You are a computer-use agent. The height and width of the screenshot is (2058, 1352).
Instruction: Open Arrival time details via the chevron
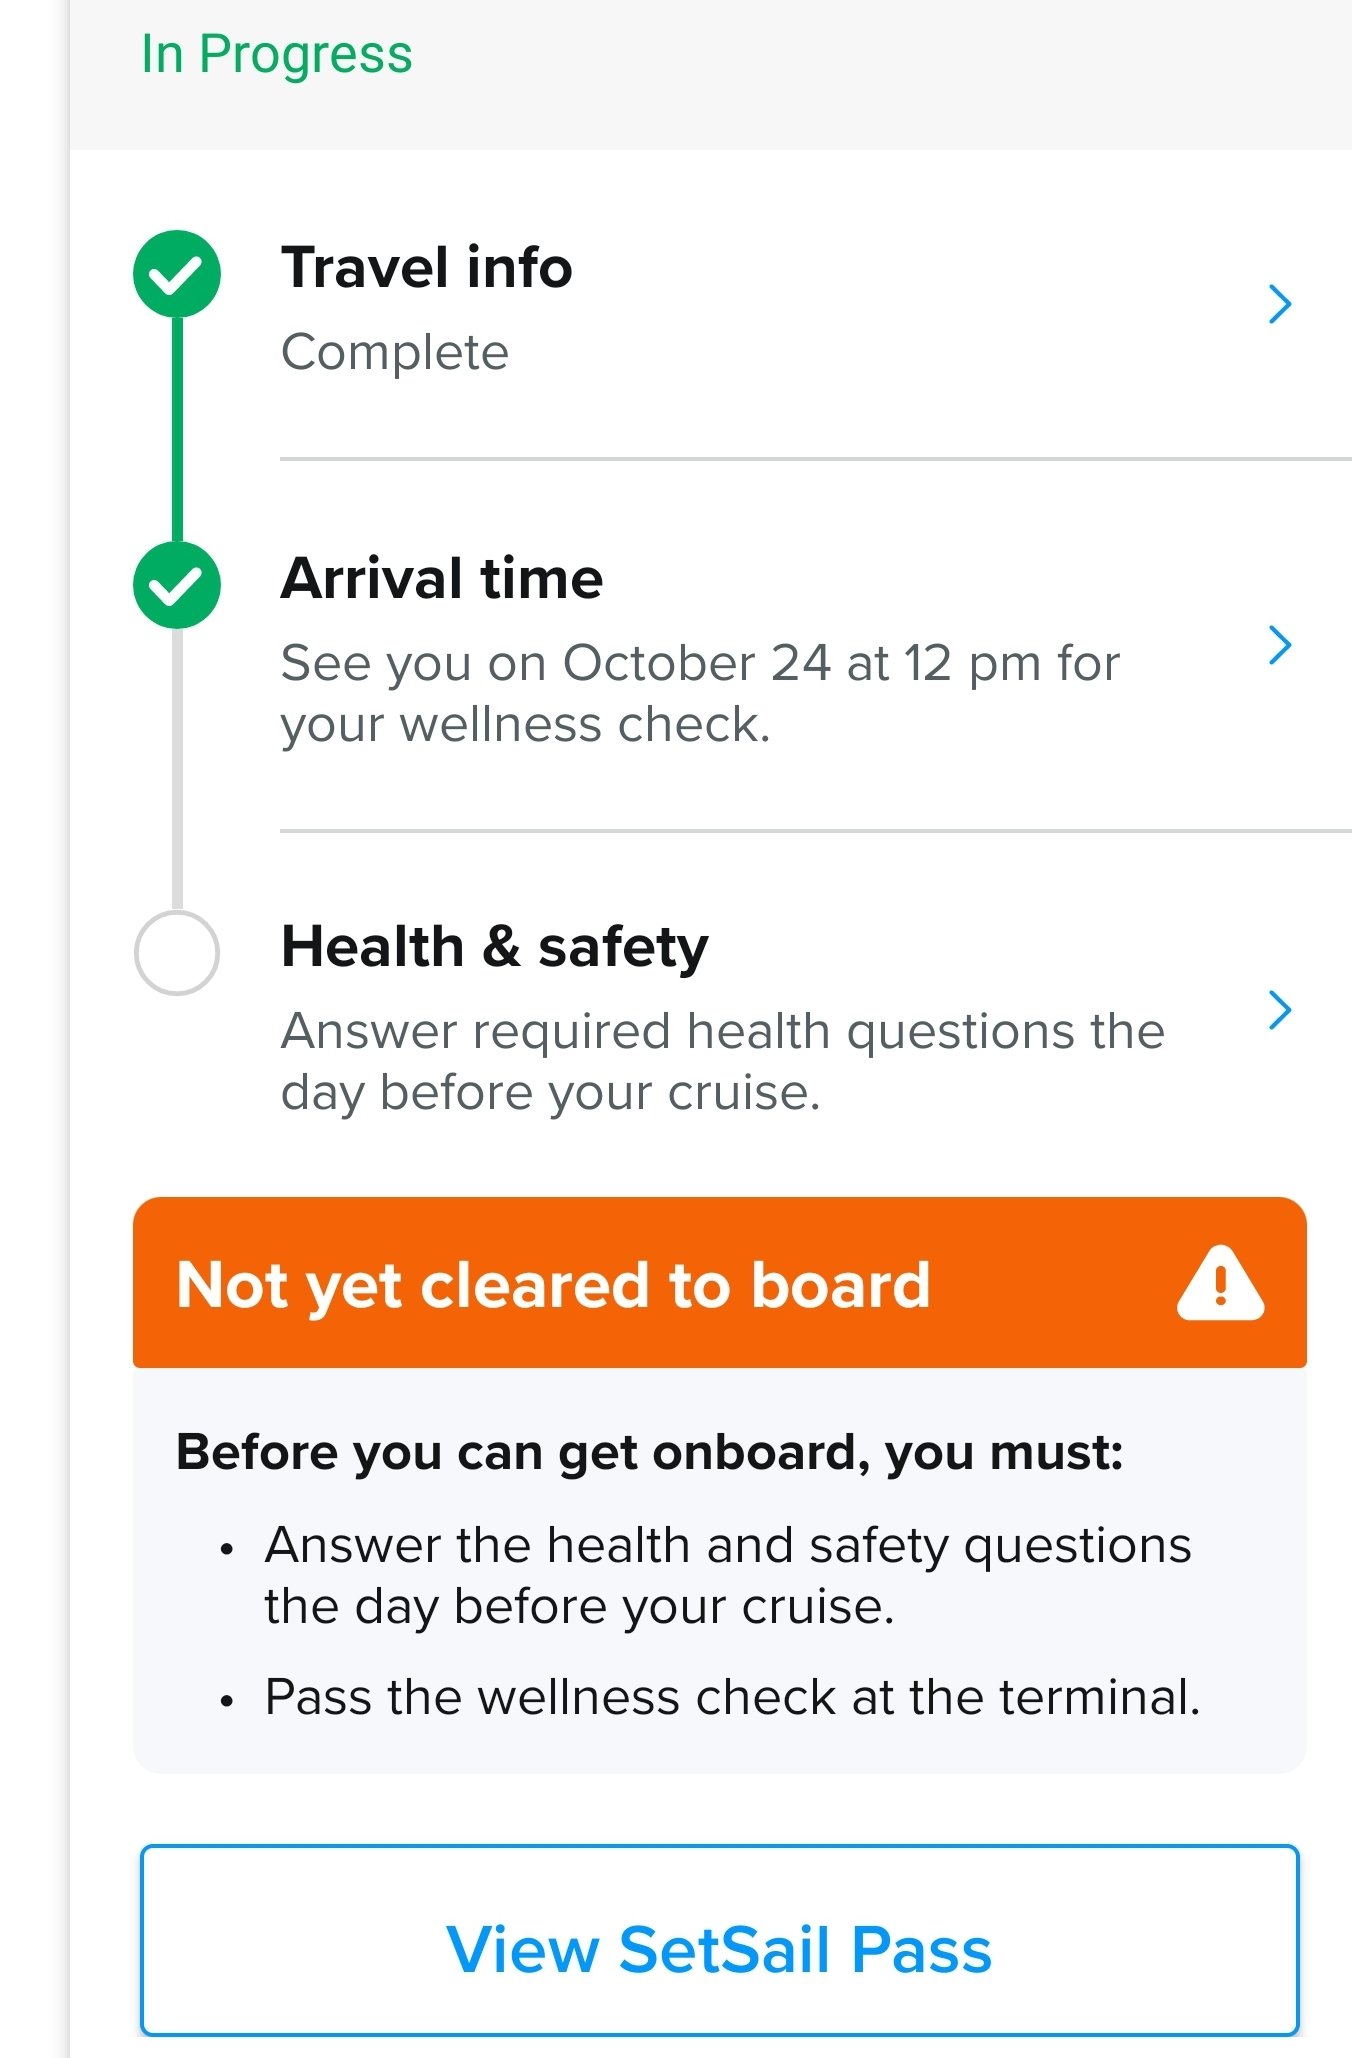(1280, 645)
